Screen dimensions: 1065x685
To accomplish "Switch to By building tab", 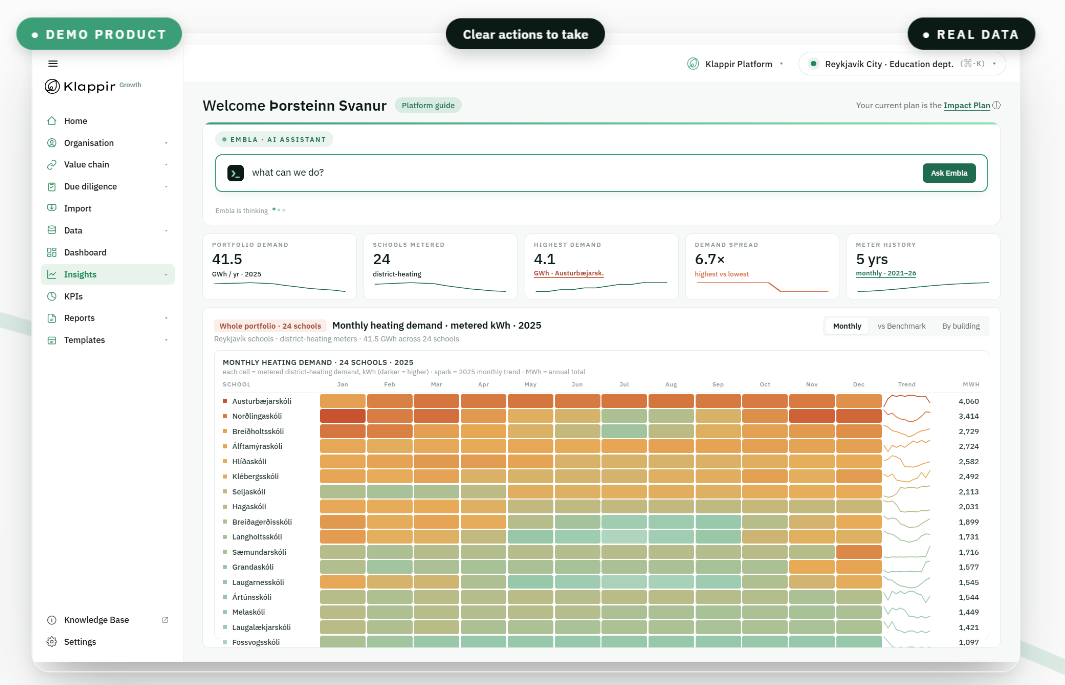I will pos(960,327).
